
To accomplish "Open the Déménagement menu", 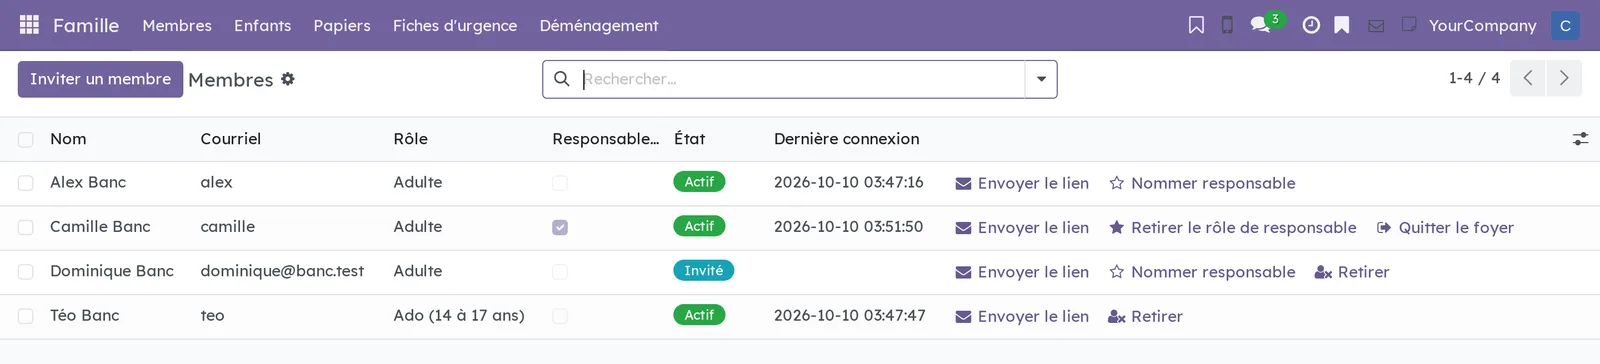I will click(599, 25).
